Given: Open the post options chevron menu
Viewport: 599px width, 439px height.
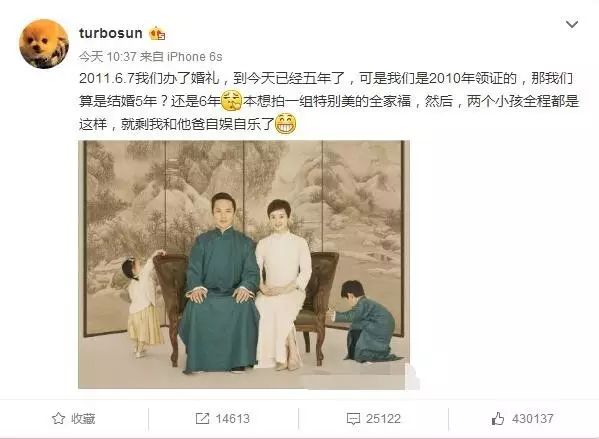Looking at the screenshot, I should [x=571, y=24].
